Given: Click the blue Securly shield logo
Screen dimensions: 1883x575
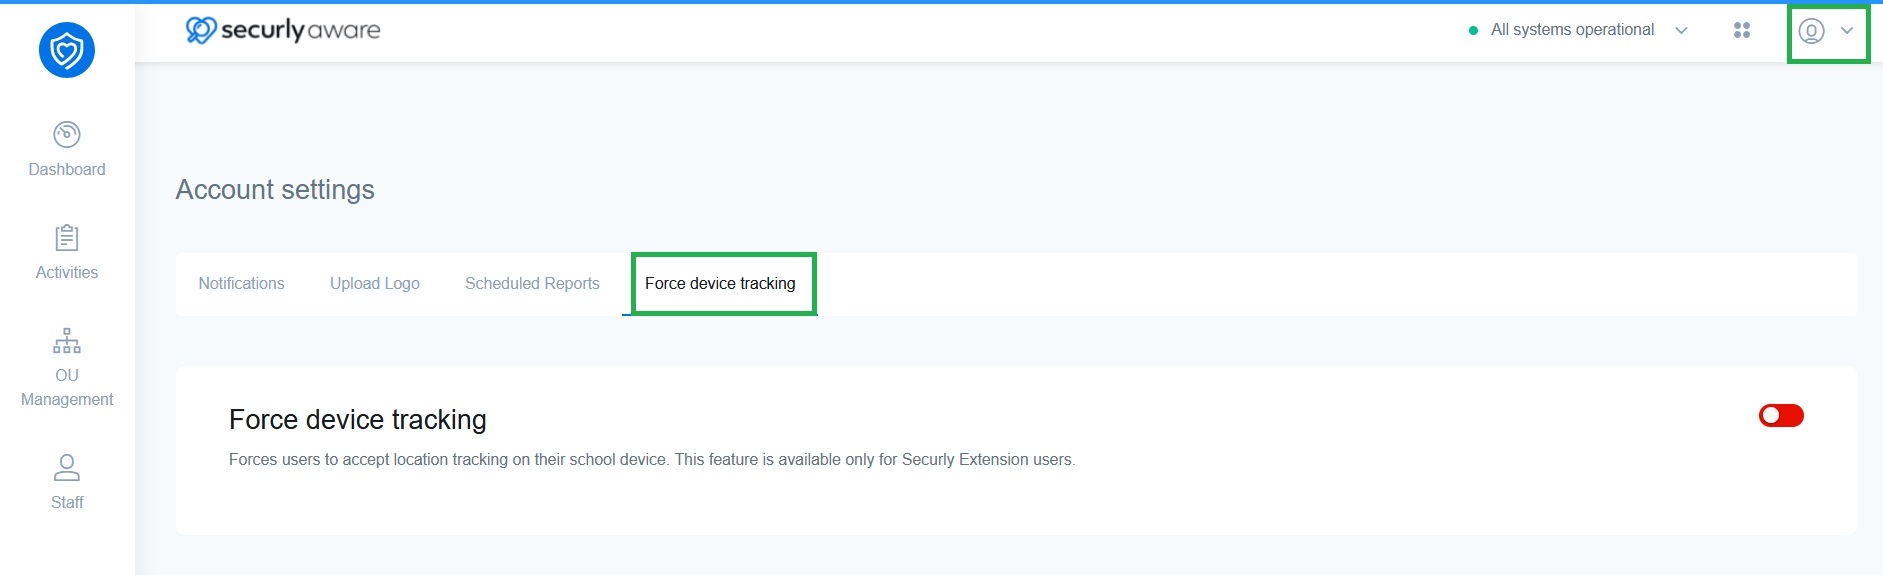Looking at the screenshot, I should (x=67, y=49).
